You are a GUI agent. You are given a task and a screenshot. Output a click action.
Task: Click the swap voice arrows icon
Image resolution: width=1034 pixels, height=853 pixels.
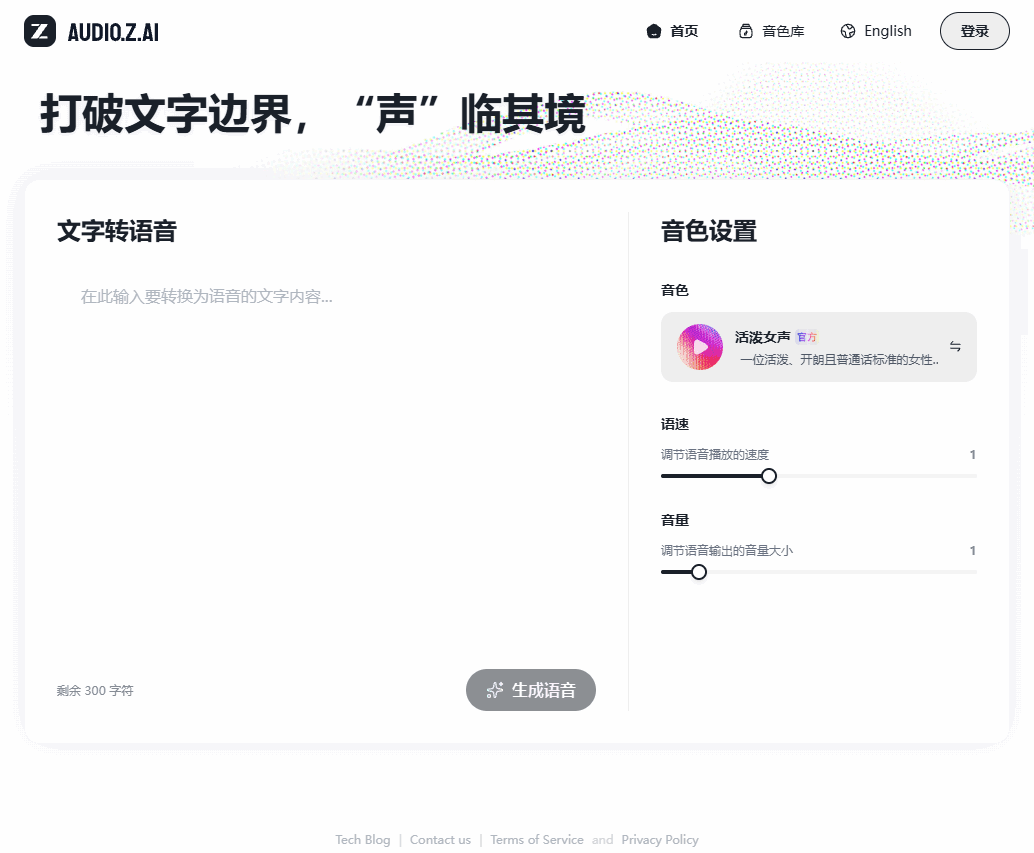pyautogui.click(x=955, y=346)
